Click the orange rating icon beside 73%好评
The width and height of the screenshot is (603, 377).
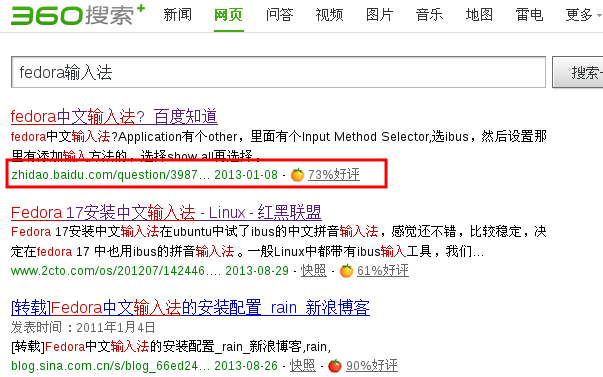(x=297, y=175)
